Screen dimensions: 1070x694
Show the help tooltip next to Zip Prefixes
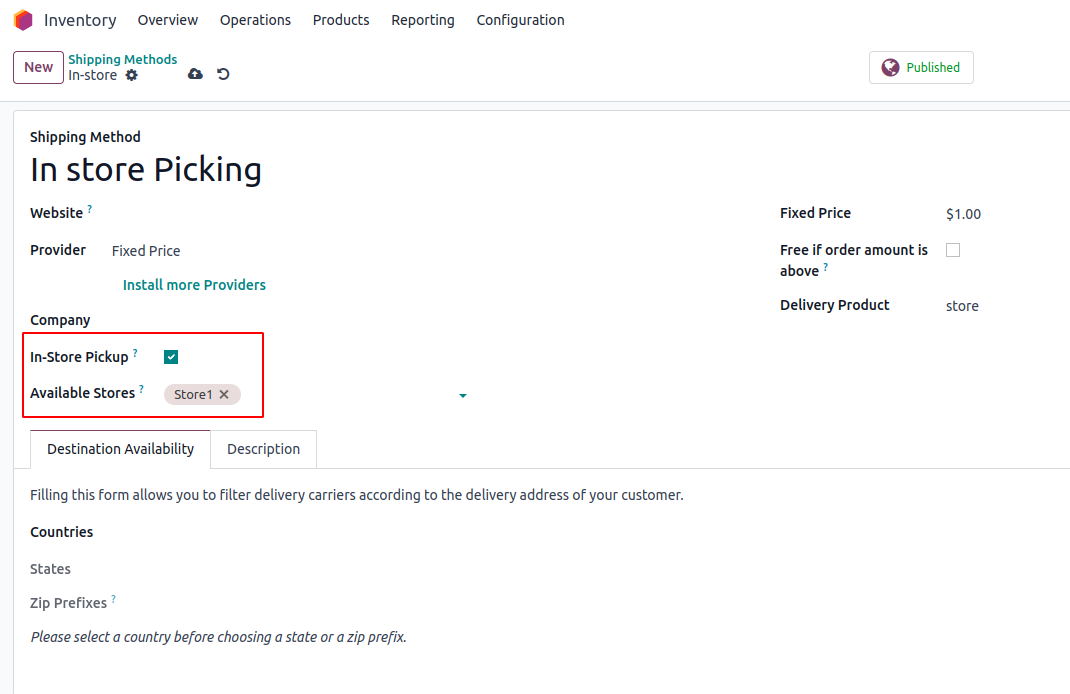(113, 599)
